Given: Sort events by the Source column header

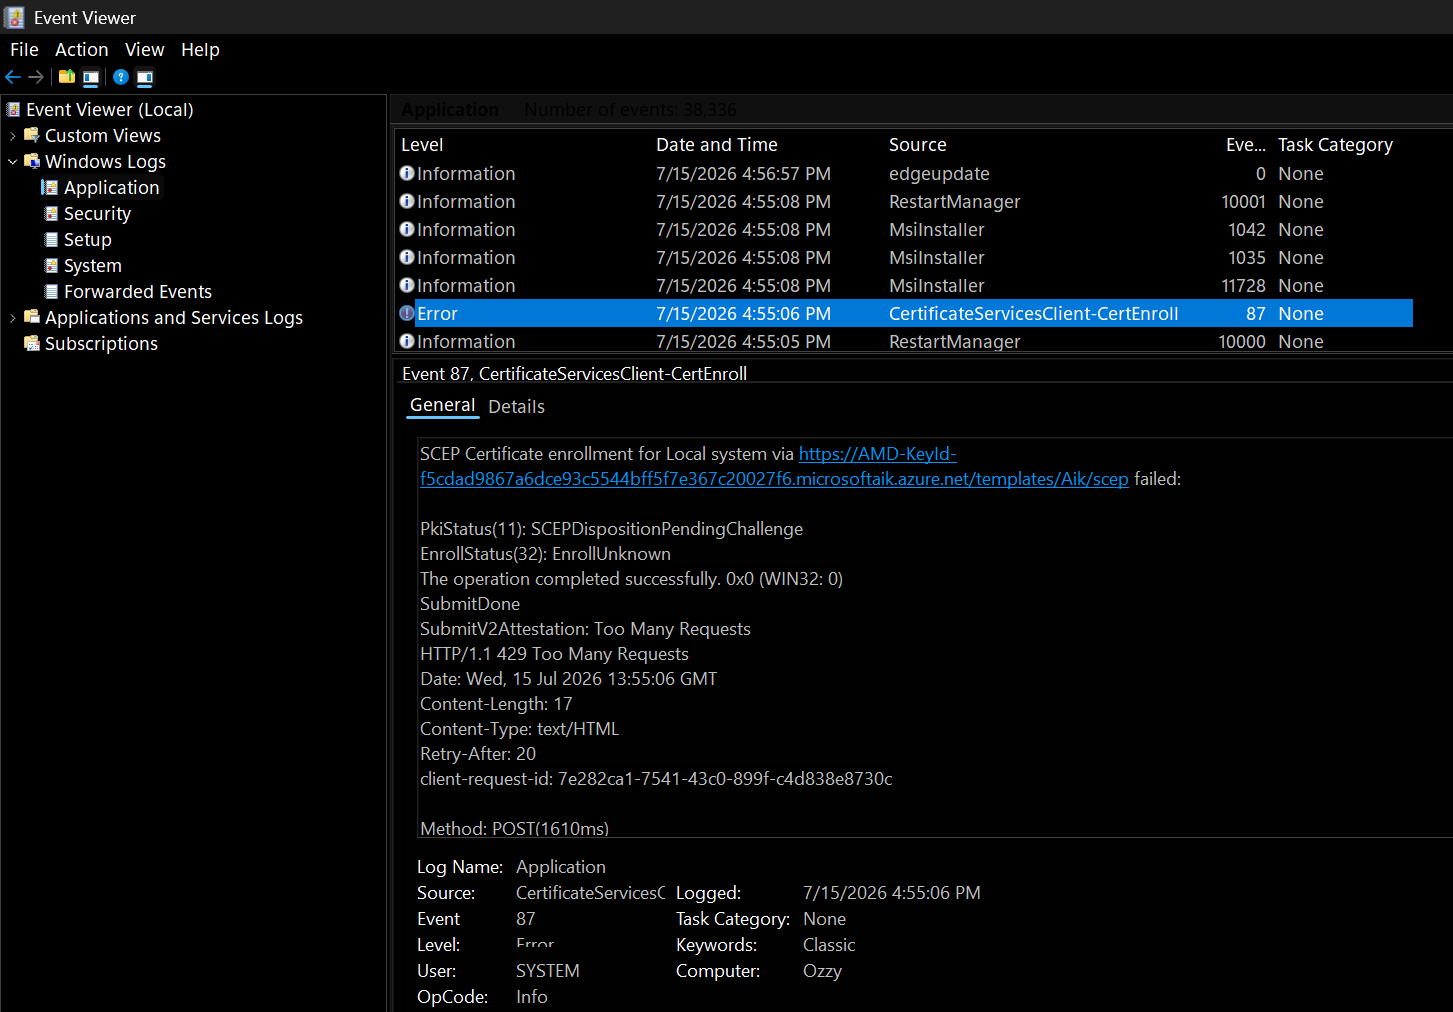Looking at the screenshot, I should pyautogui.click(x=917, y=144).
